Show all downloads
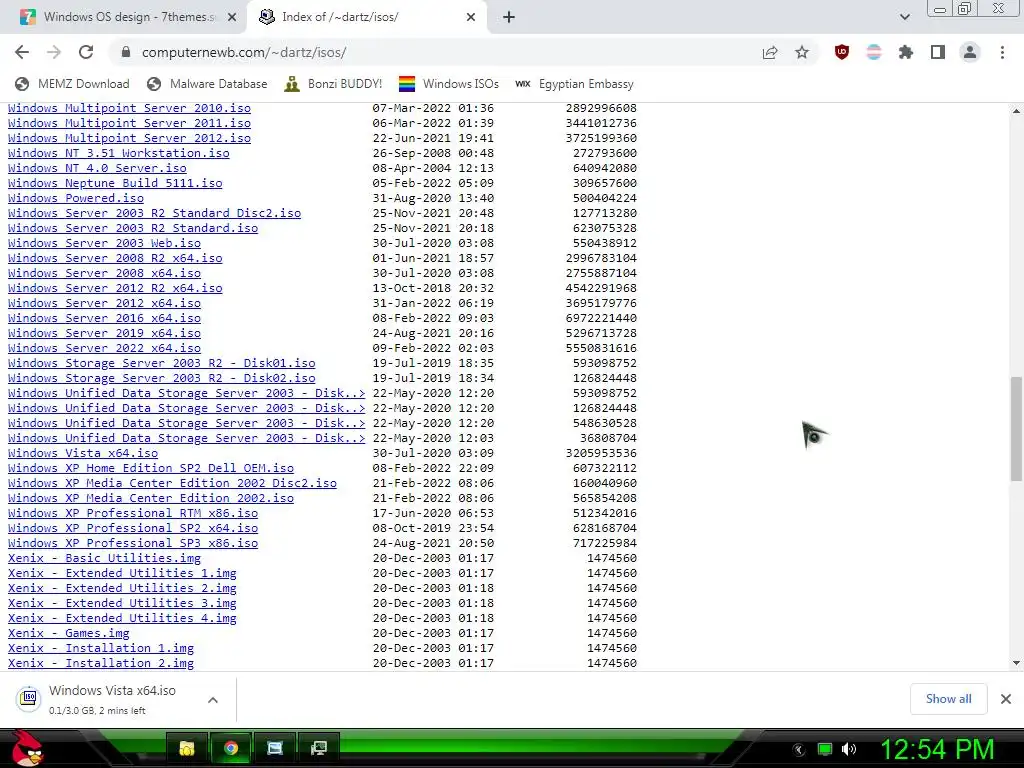The width and height of the screenshot is (1024, 768). coord(948,699)
